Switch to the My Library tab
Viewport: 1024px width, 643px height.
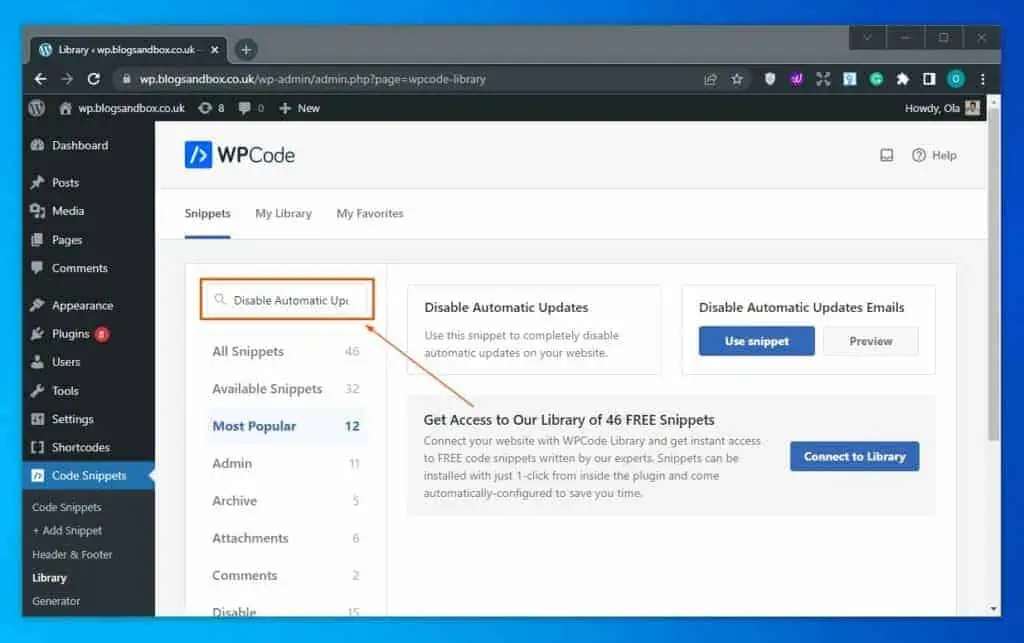(283, 213)
